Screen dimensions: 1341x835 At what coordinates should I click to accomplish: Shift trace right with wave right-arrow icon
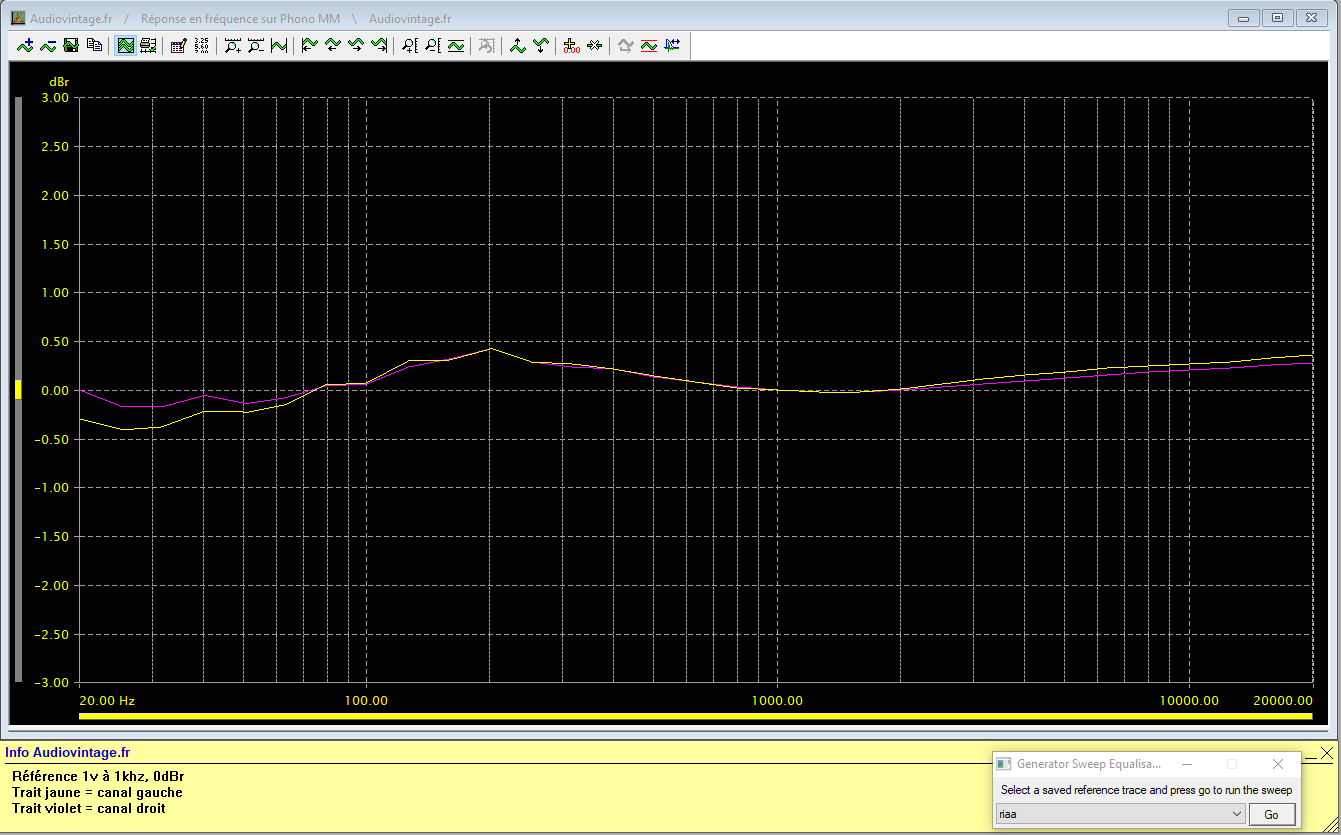point(356,45)
